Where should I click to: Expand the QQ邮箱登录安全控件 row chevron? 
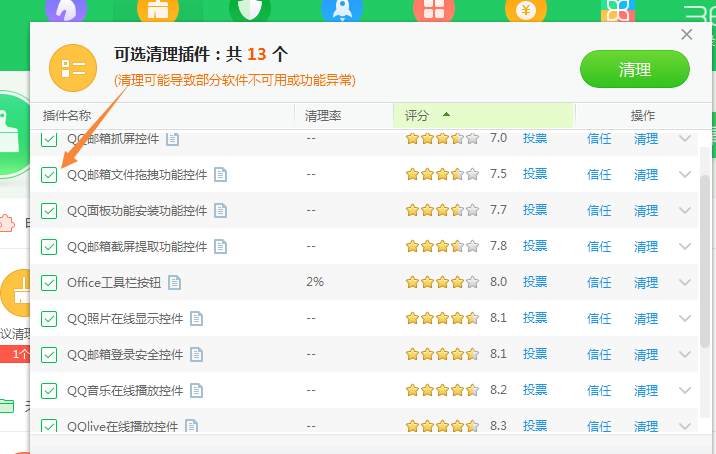684,354
